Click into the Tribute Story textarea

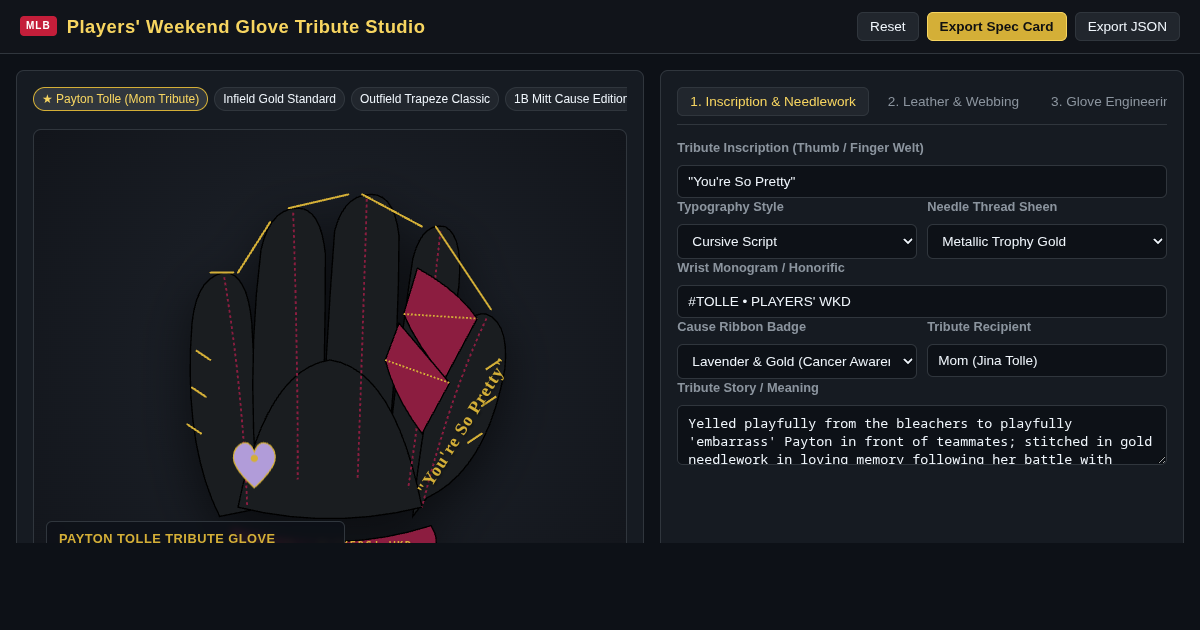click(x=922, y=435)
